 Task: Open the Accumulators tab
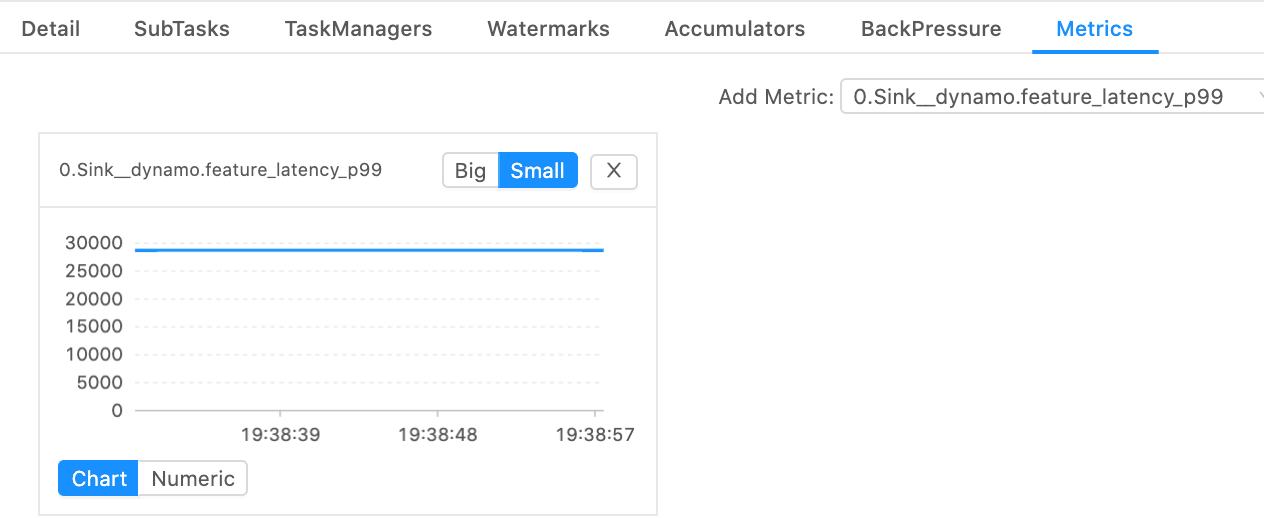pyautogui.click(x=734, y=29)
